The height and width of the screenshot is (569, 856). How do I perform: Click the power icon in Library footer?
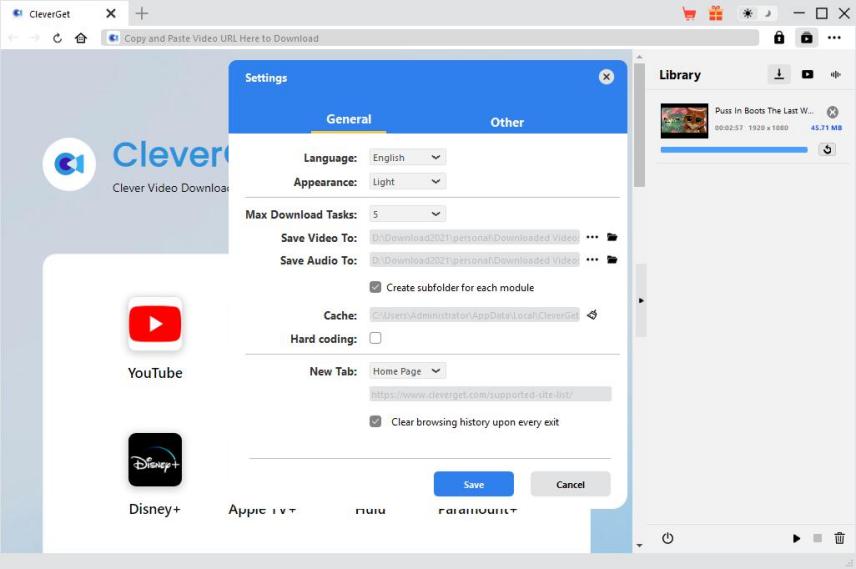667,538
